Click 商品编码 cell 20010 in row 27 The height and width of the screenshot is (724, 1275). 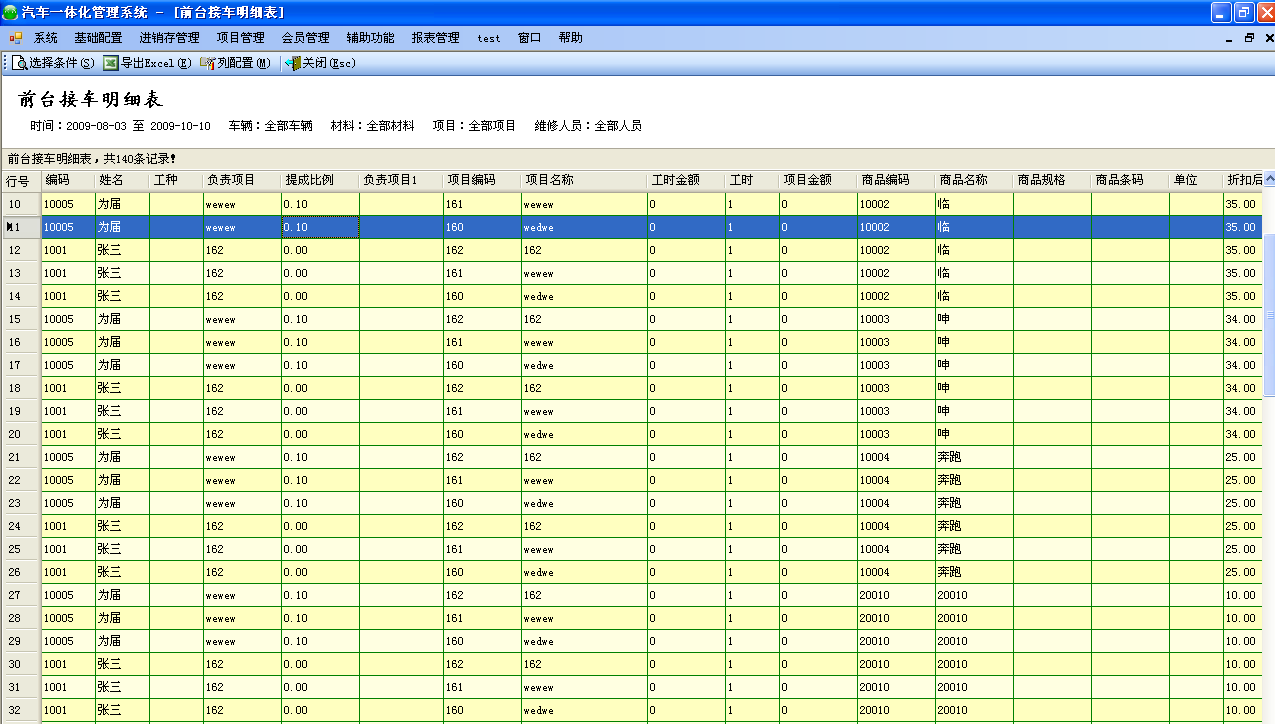pos(896,595)
